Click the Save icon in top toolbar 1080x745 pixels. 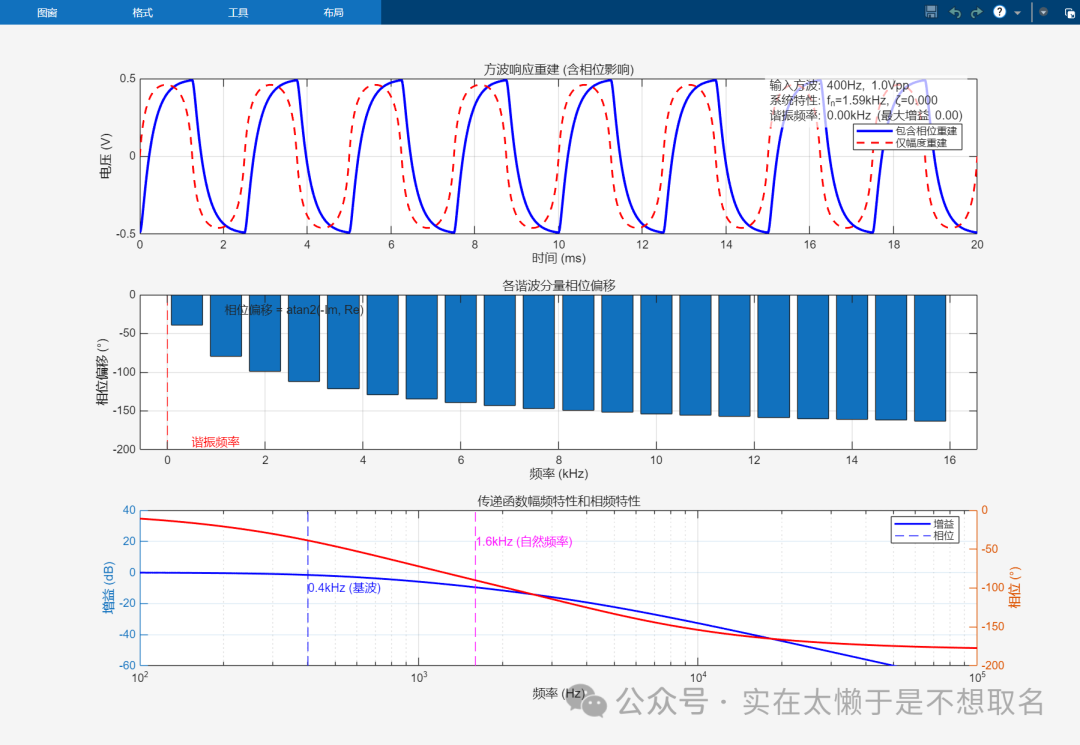point(931,12)
